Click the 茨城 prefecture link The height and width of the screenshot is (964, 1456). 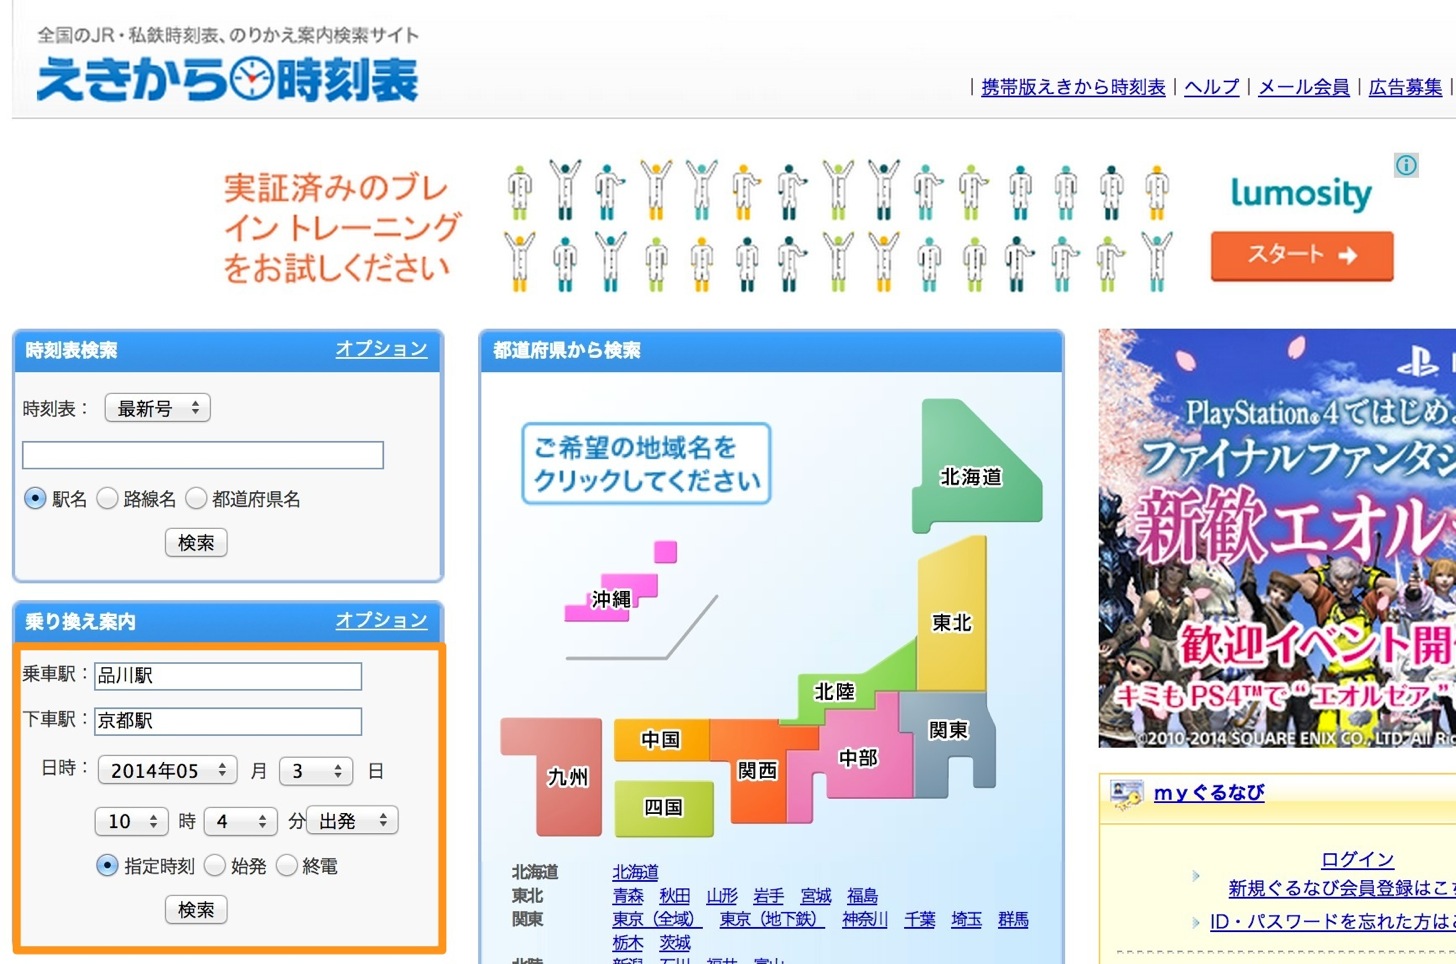click(675, 943)
